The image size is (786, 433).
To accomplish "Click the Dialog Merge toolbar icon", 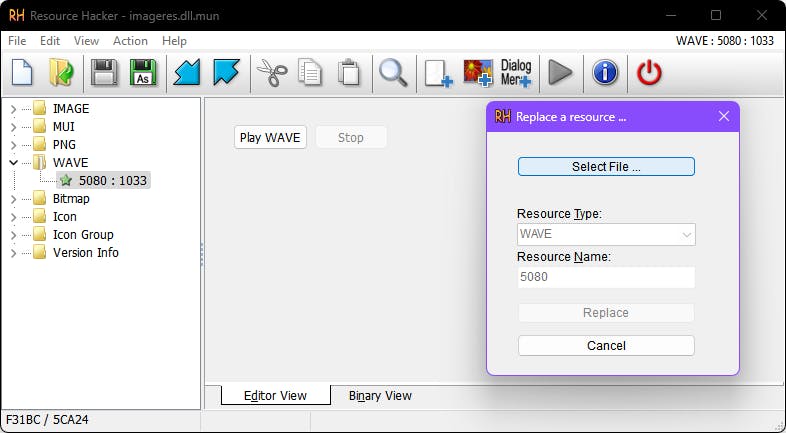I will [x=516, y=74].
